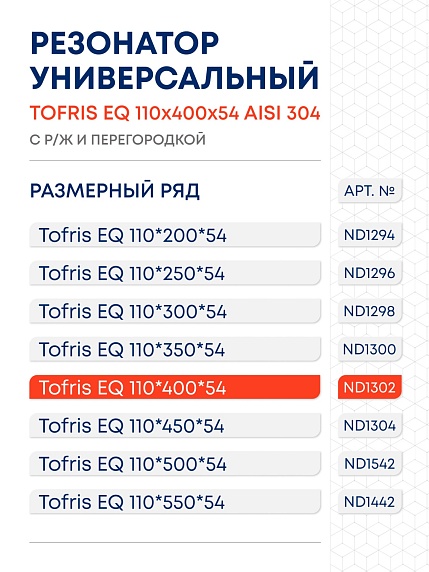Pick the Tofris EQ 110*500*54 option
Image resolution: width=429 pixels, height=572 pixels.
175,464
